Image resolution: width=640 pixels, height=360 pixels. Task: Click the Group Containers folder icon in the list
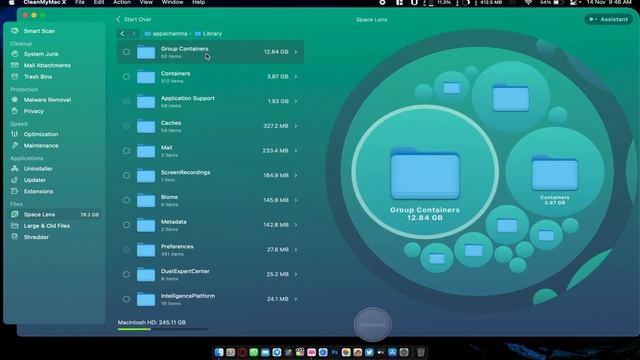tap(146, 52)
